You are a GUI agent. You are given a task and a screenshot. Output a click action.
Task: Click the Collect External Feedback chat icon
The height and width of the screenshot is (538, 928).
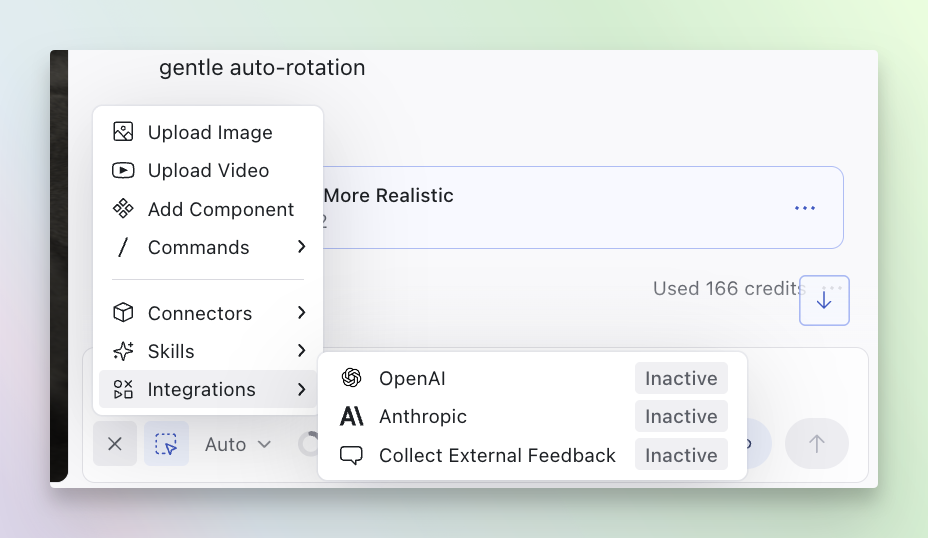(351, 455)
